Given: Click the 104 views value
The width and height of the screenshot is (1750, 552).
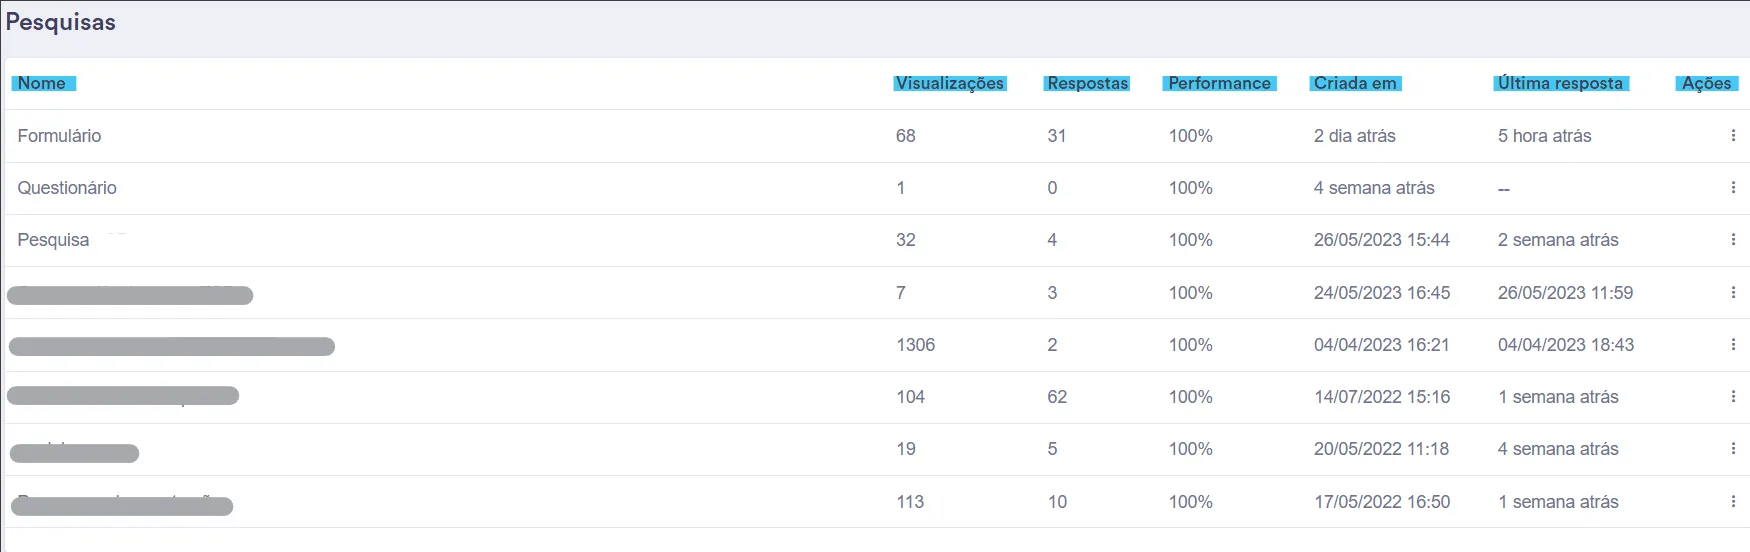Looking at the screenshot, I should (x=911, y=397).
